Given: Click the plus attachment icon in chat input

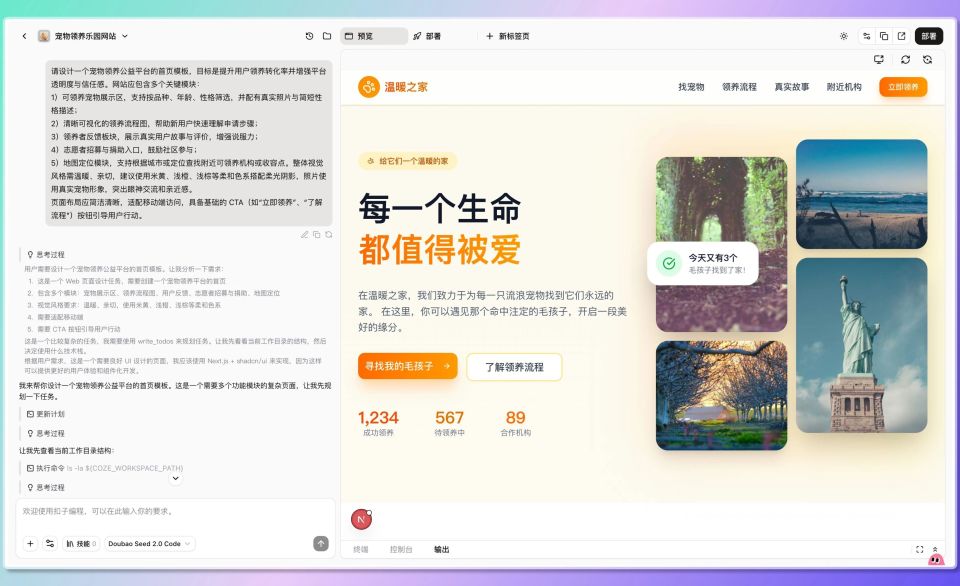Looking at the screenshot, I should coord(30,543).
